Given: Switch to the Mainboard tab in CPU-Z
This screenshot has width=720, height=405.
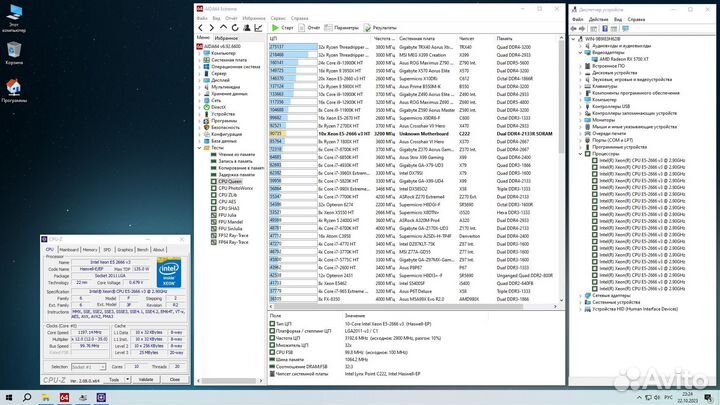Looking at the screenshot, I should point(69,249).
